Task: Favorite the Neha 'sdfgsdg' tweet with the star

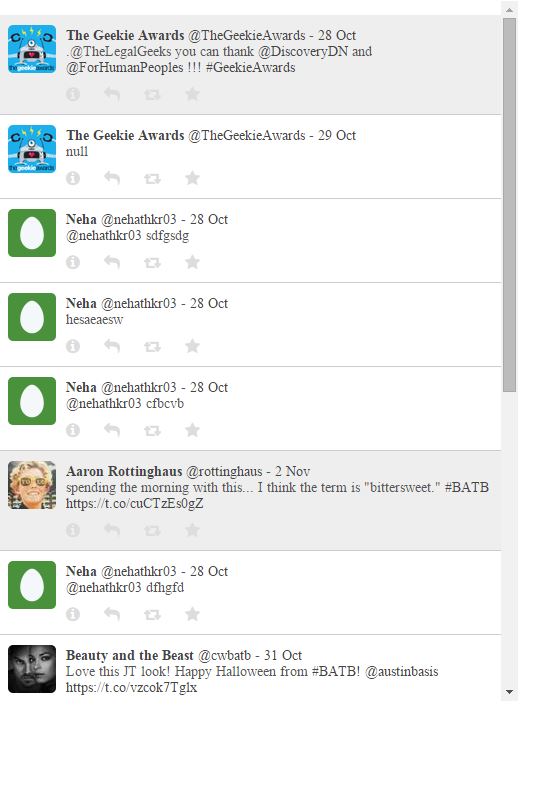Action: click(192, 262)
